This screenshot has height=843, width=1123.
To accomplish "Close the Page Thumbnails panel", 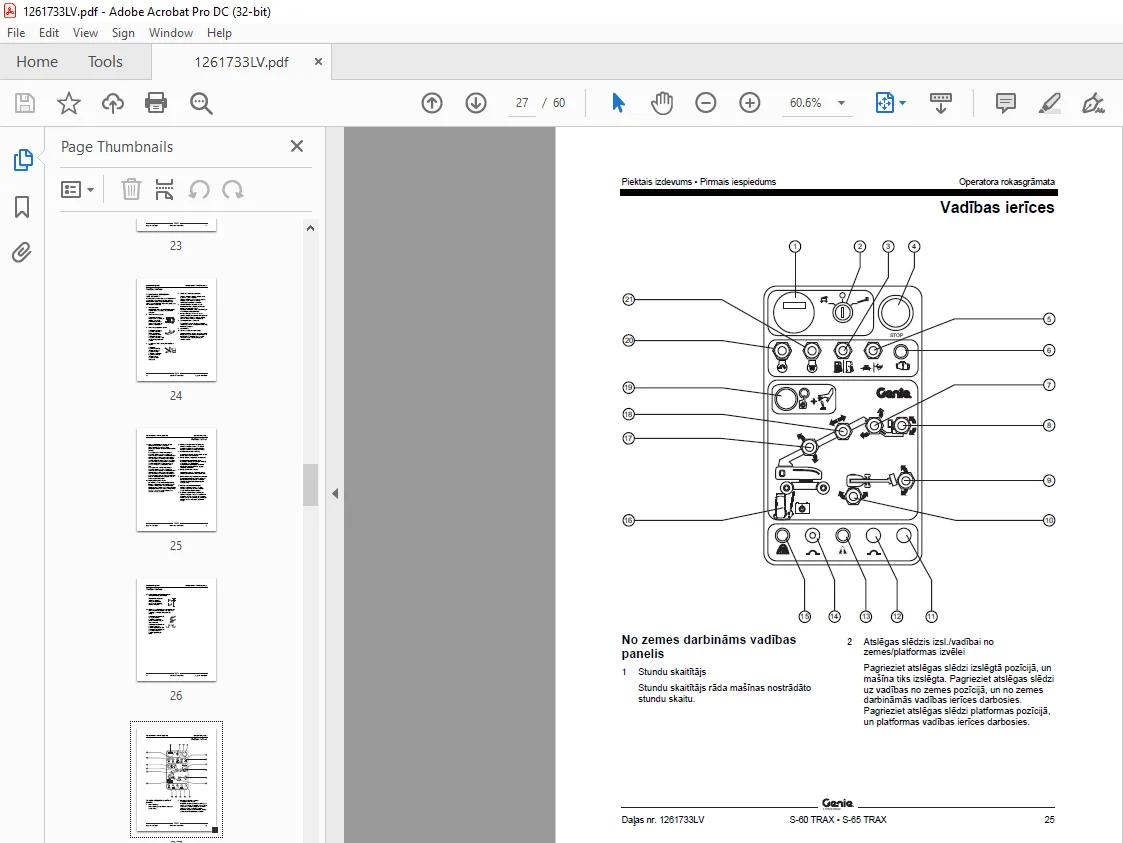I will coord(297,146).
